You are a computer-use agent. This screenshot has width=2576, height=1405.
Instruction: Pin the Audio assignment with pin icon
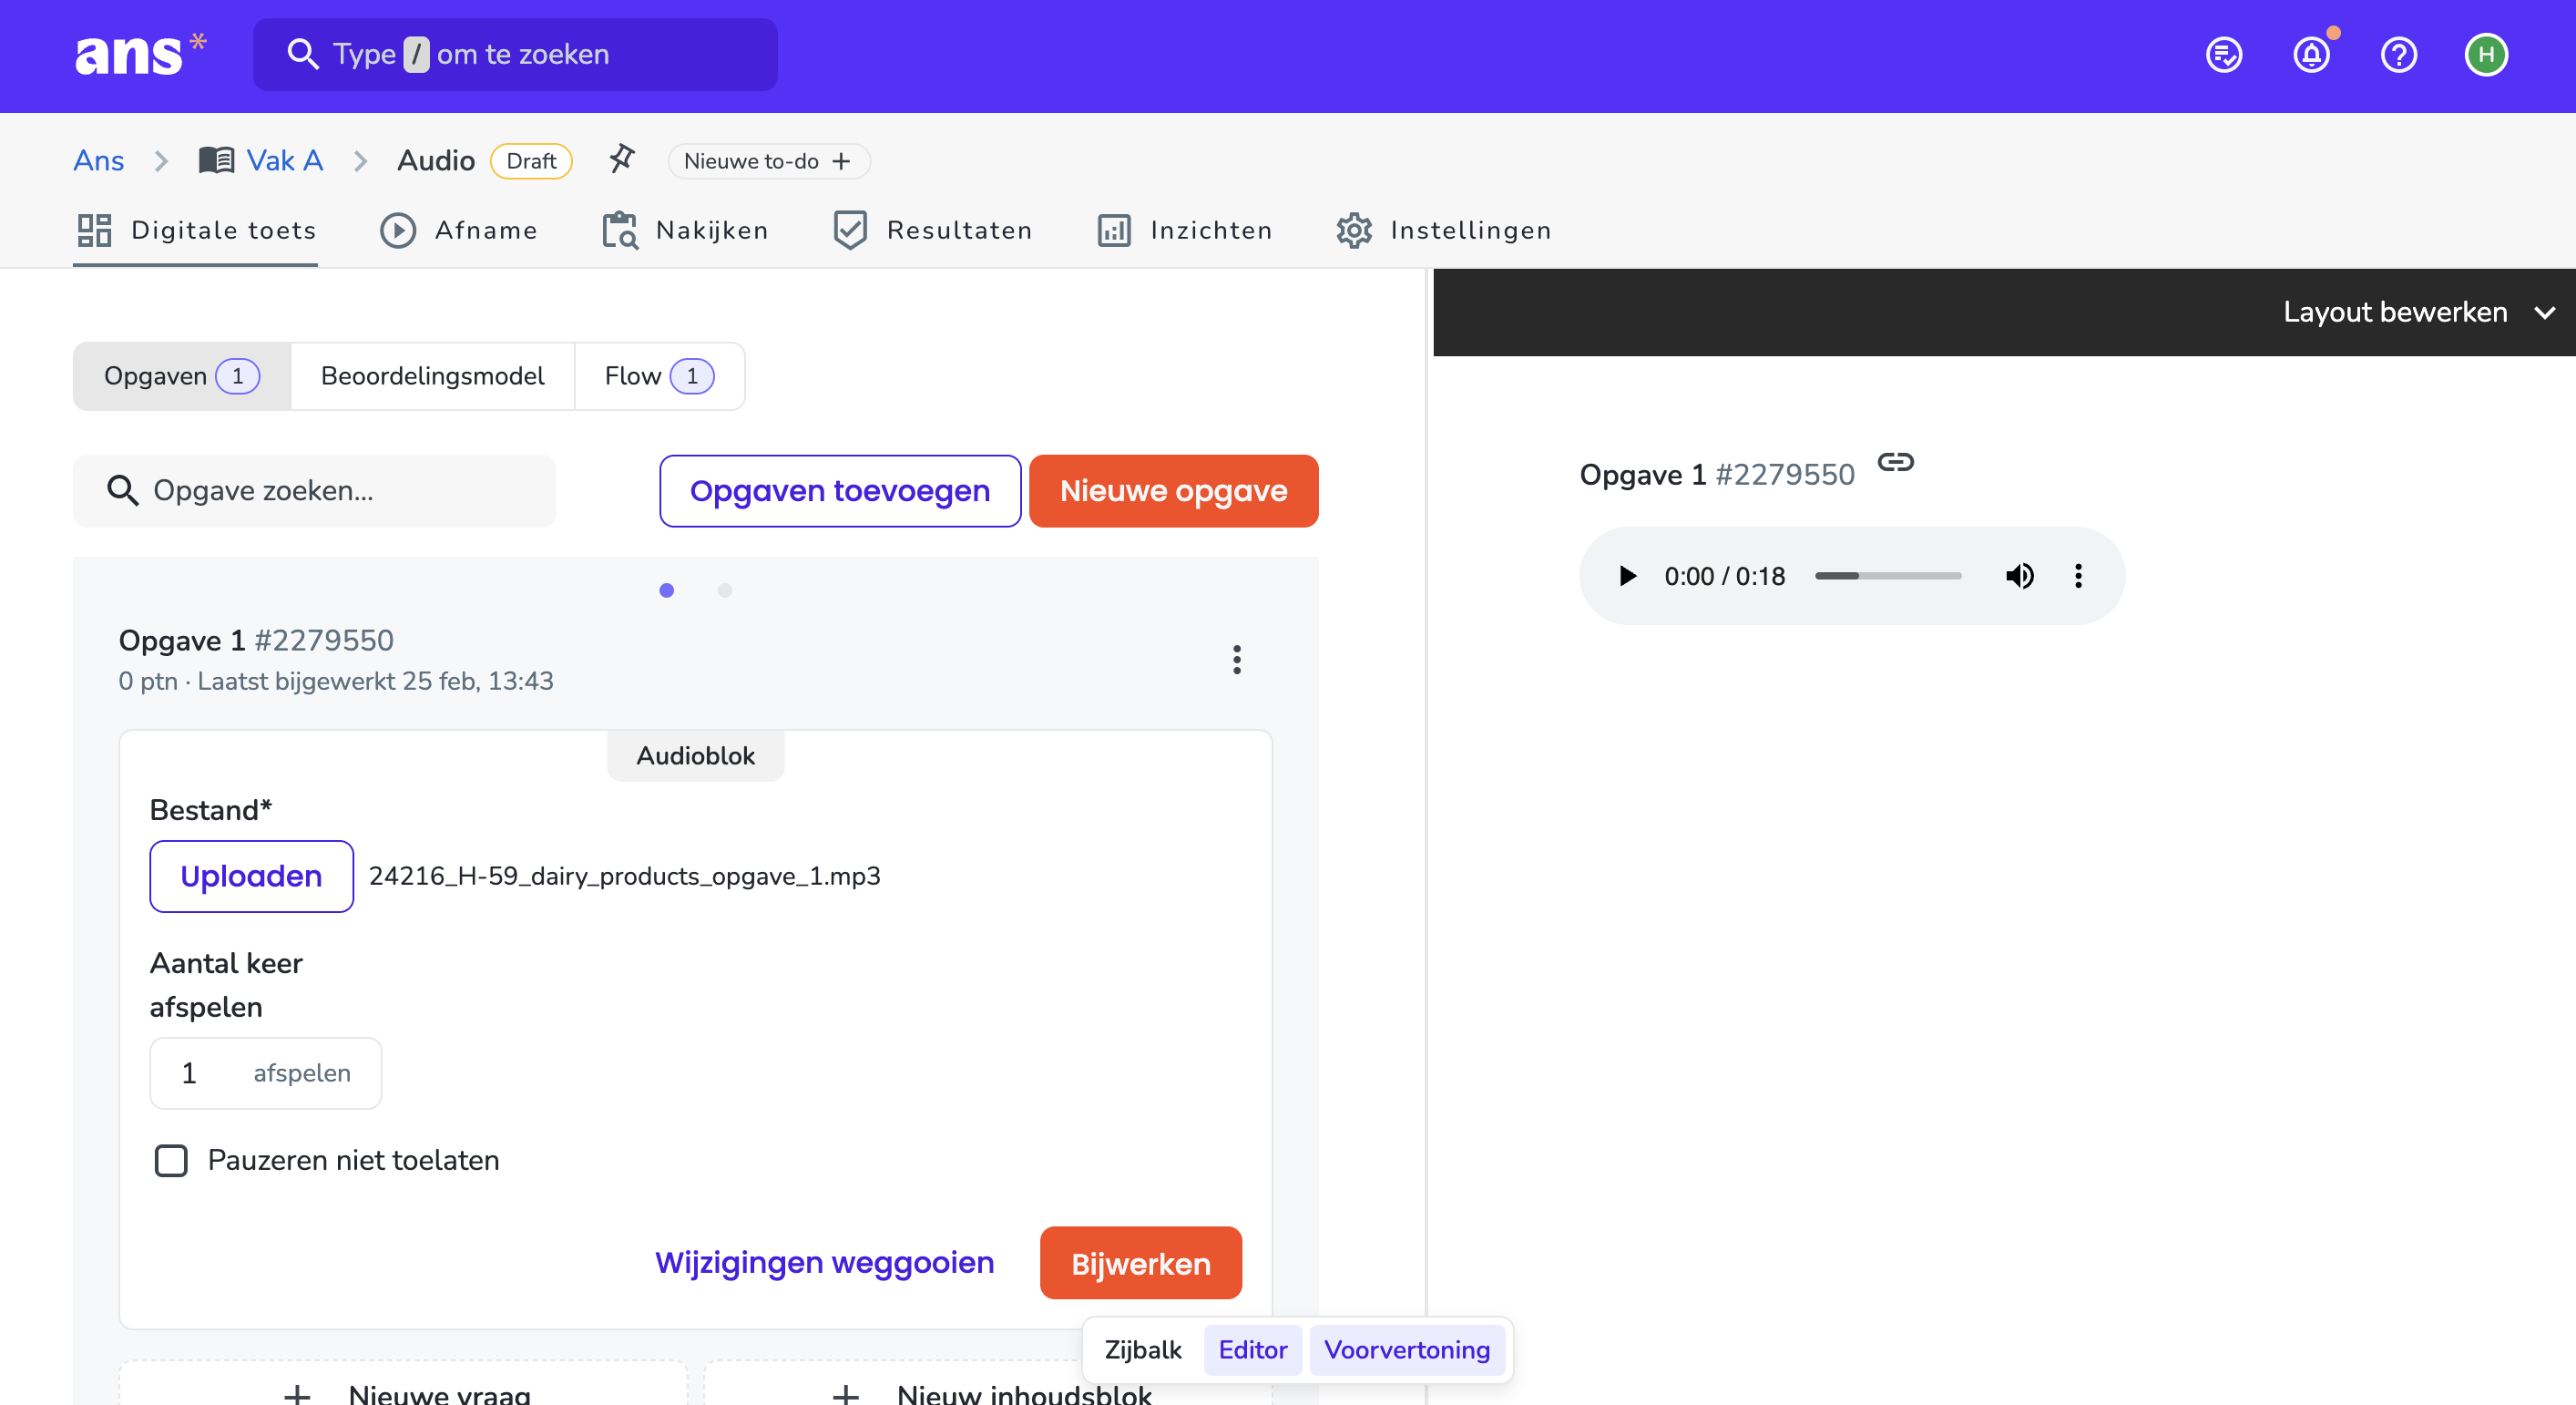(x=622, y=159)
